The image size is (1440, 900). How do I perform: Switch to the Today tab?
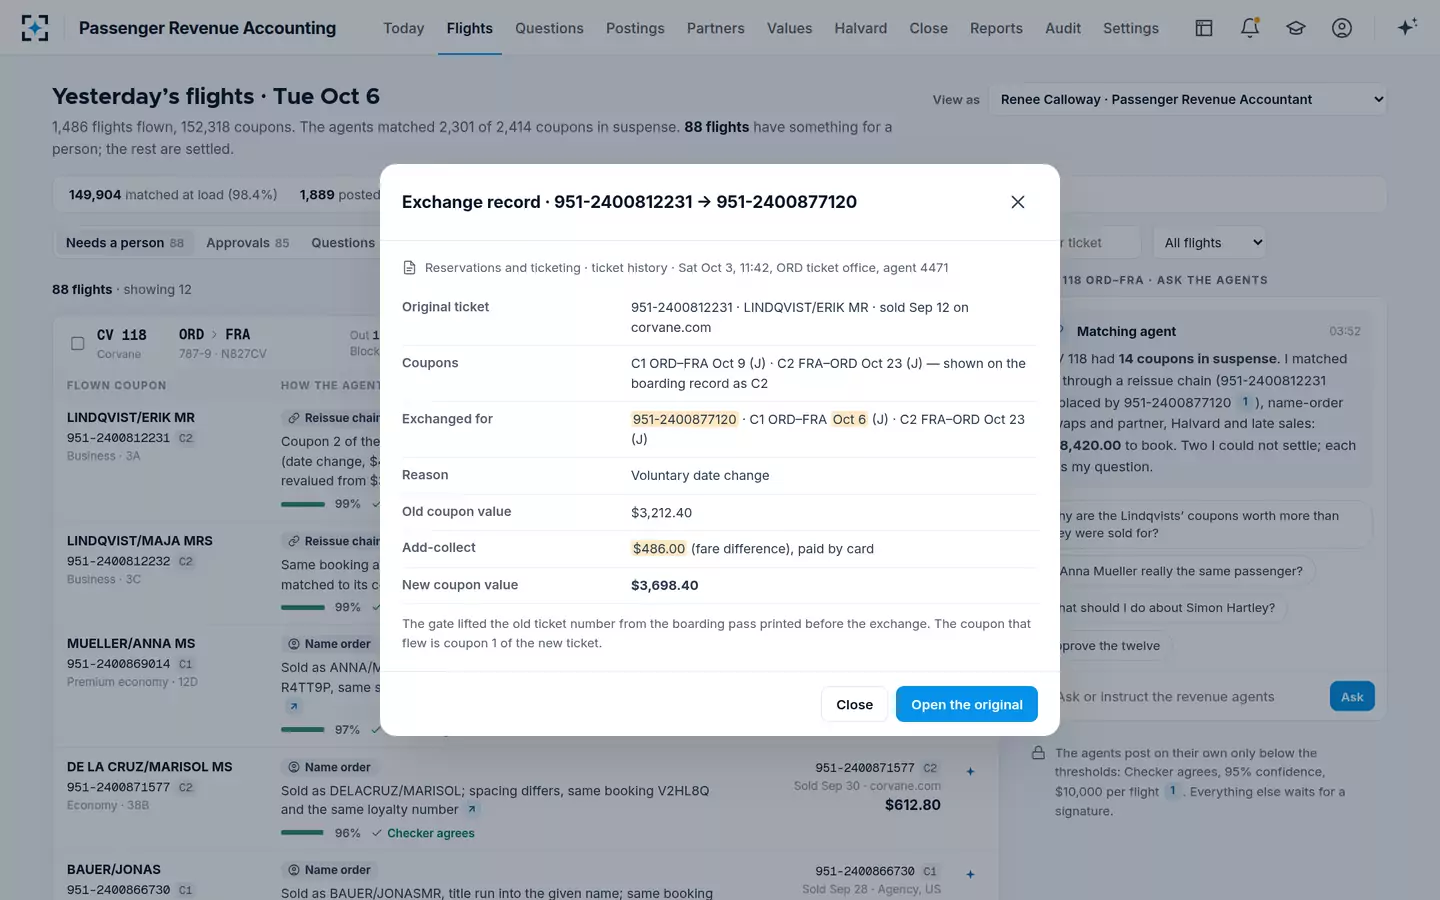[404, 28]
